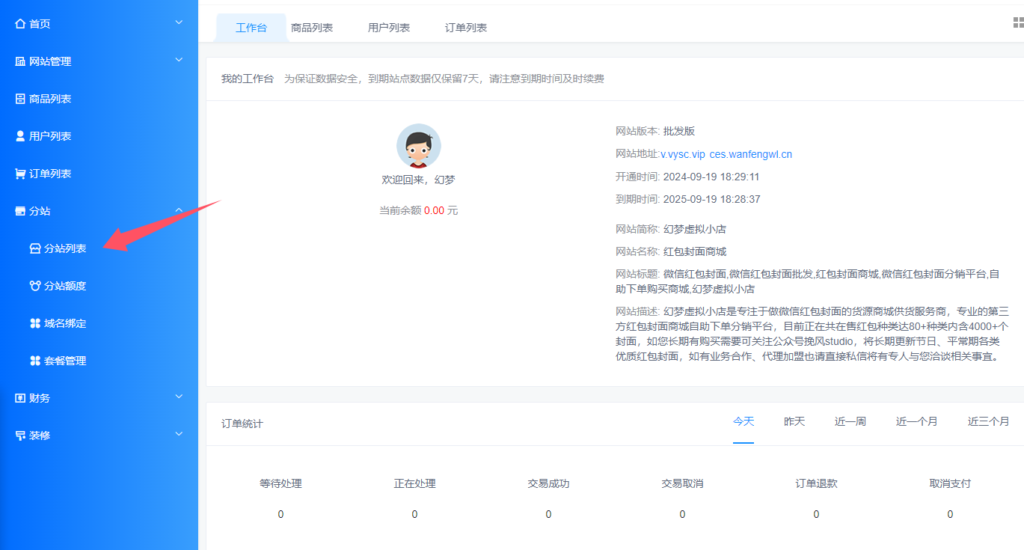Click the grid icon at top right
Image resolution: width=1024 pixels, height=550 pixels.
(x=1018, y=23)
